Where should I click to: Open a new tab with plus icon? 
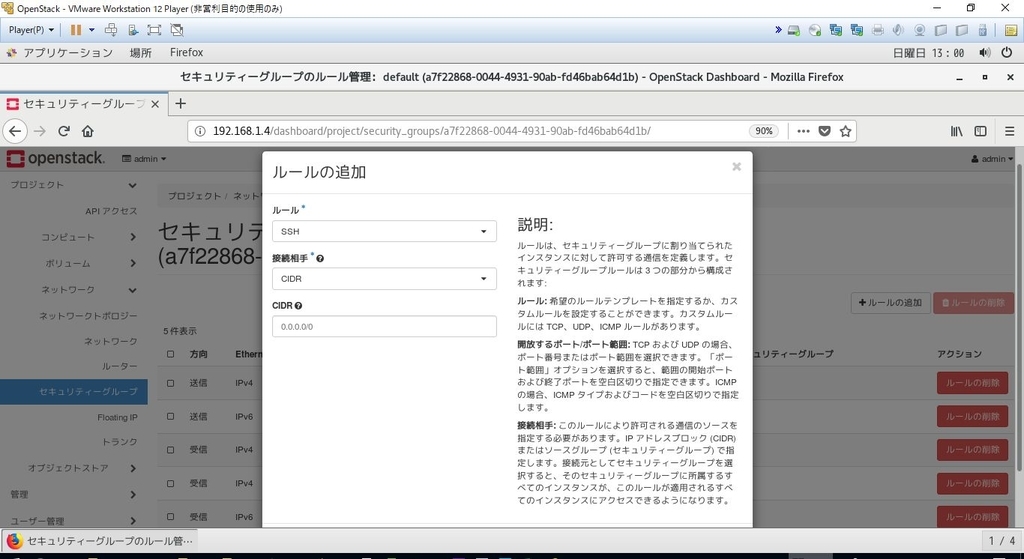pyautogui.click(x=181, y=103)
